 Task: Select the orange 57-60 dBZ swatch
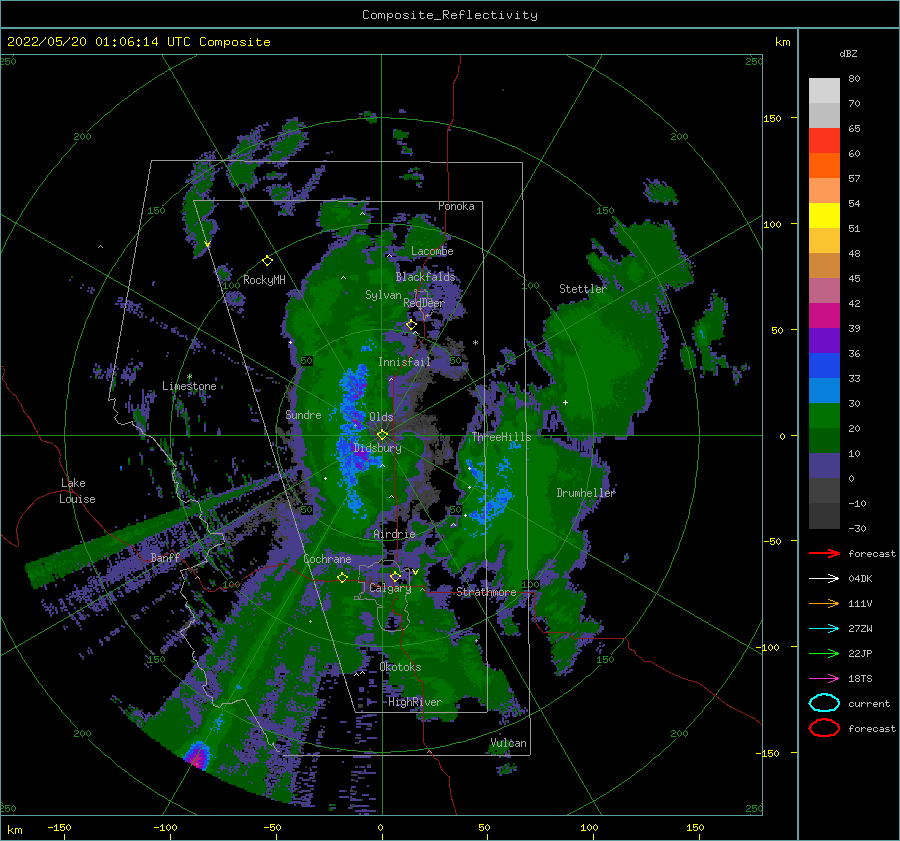coord(824,166)
